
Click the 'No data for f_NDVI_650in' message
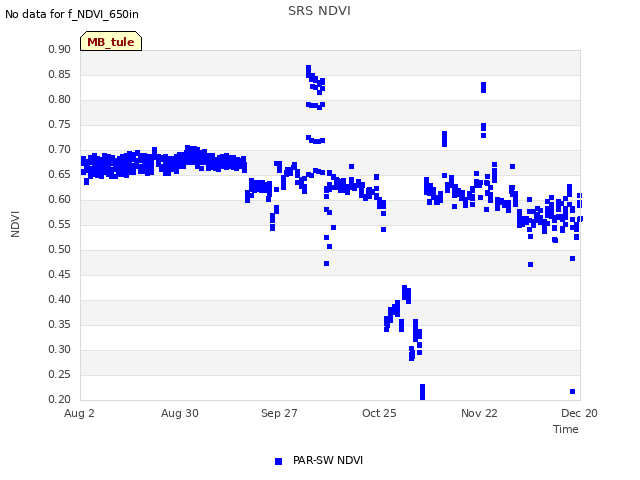(72, 14)
